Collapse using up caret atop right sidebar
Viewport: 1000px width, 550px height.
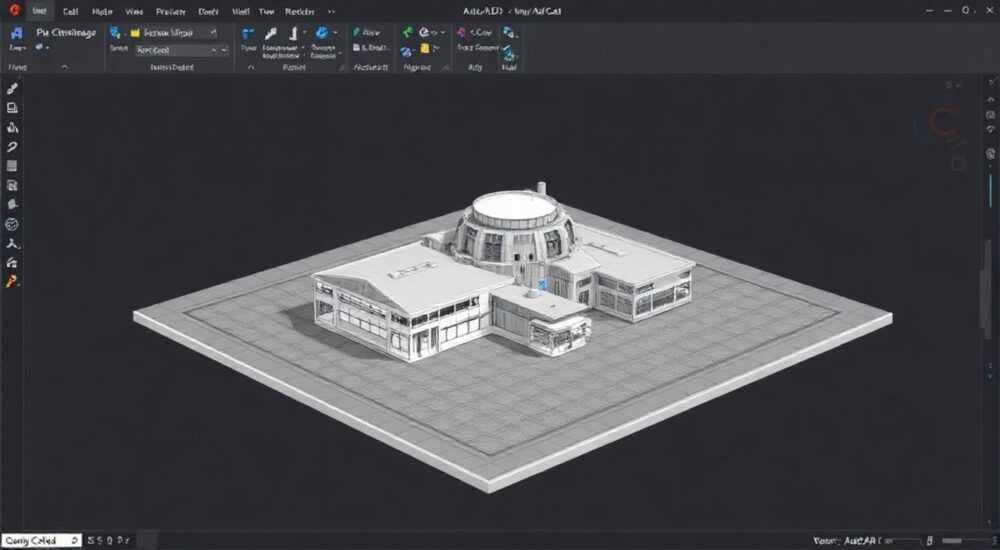point(990,100)
